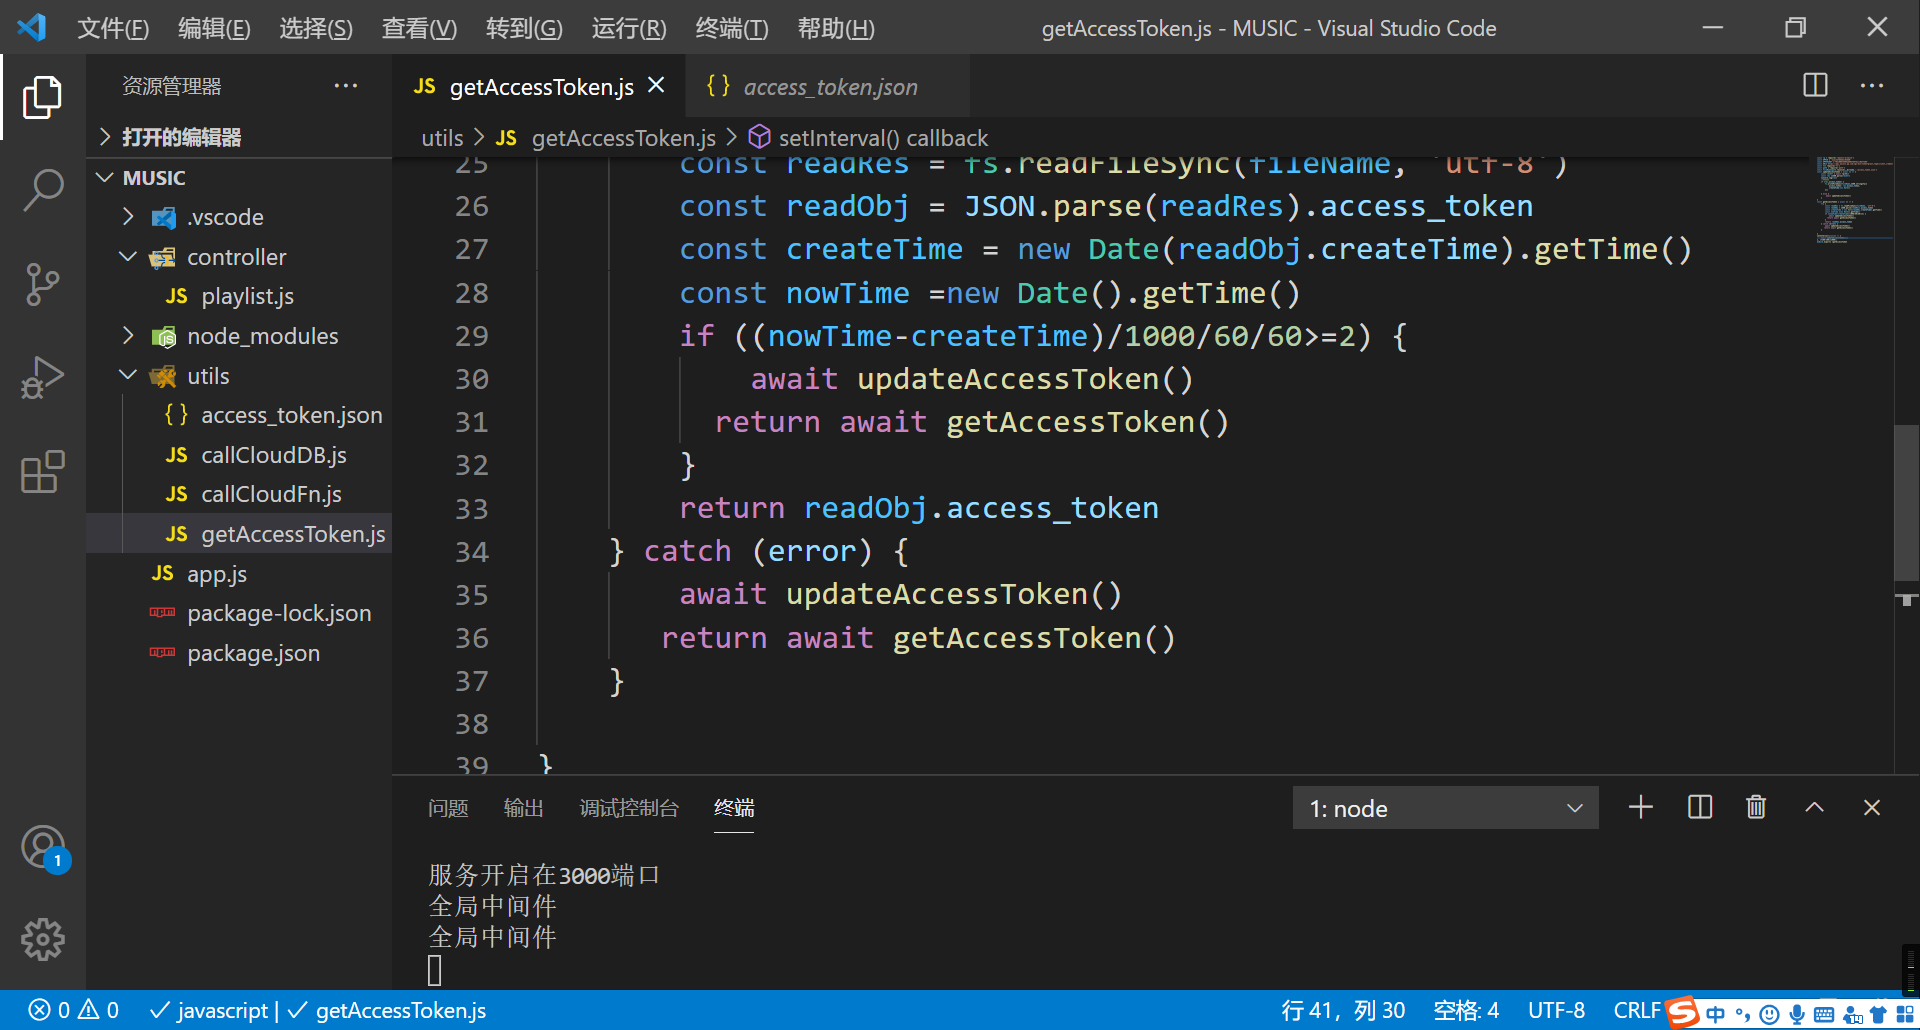Create a new terminal with plus icon

click(x=1641, y=808)
